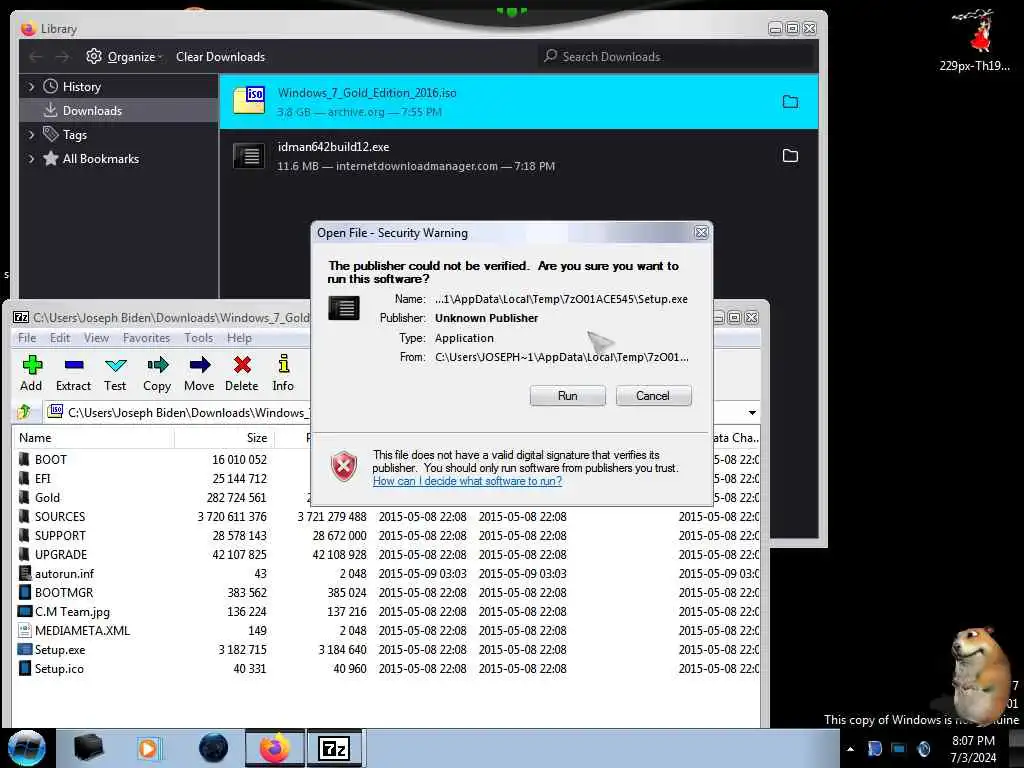Select MEDIAMETA.XML in the file list

coord(387,630)
